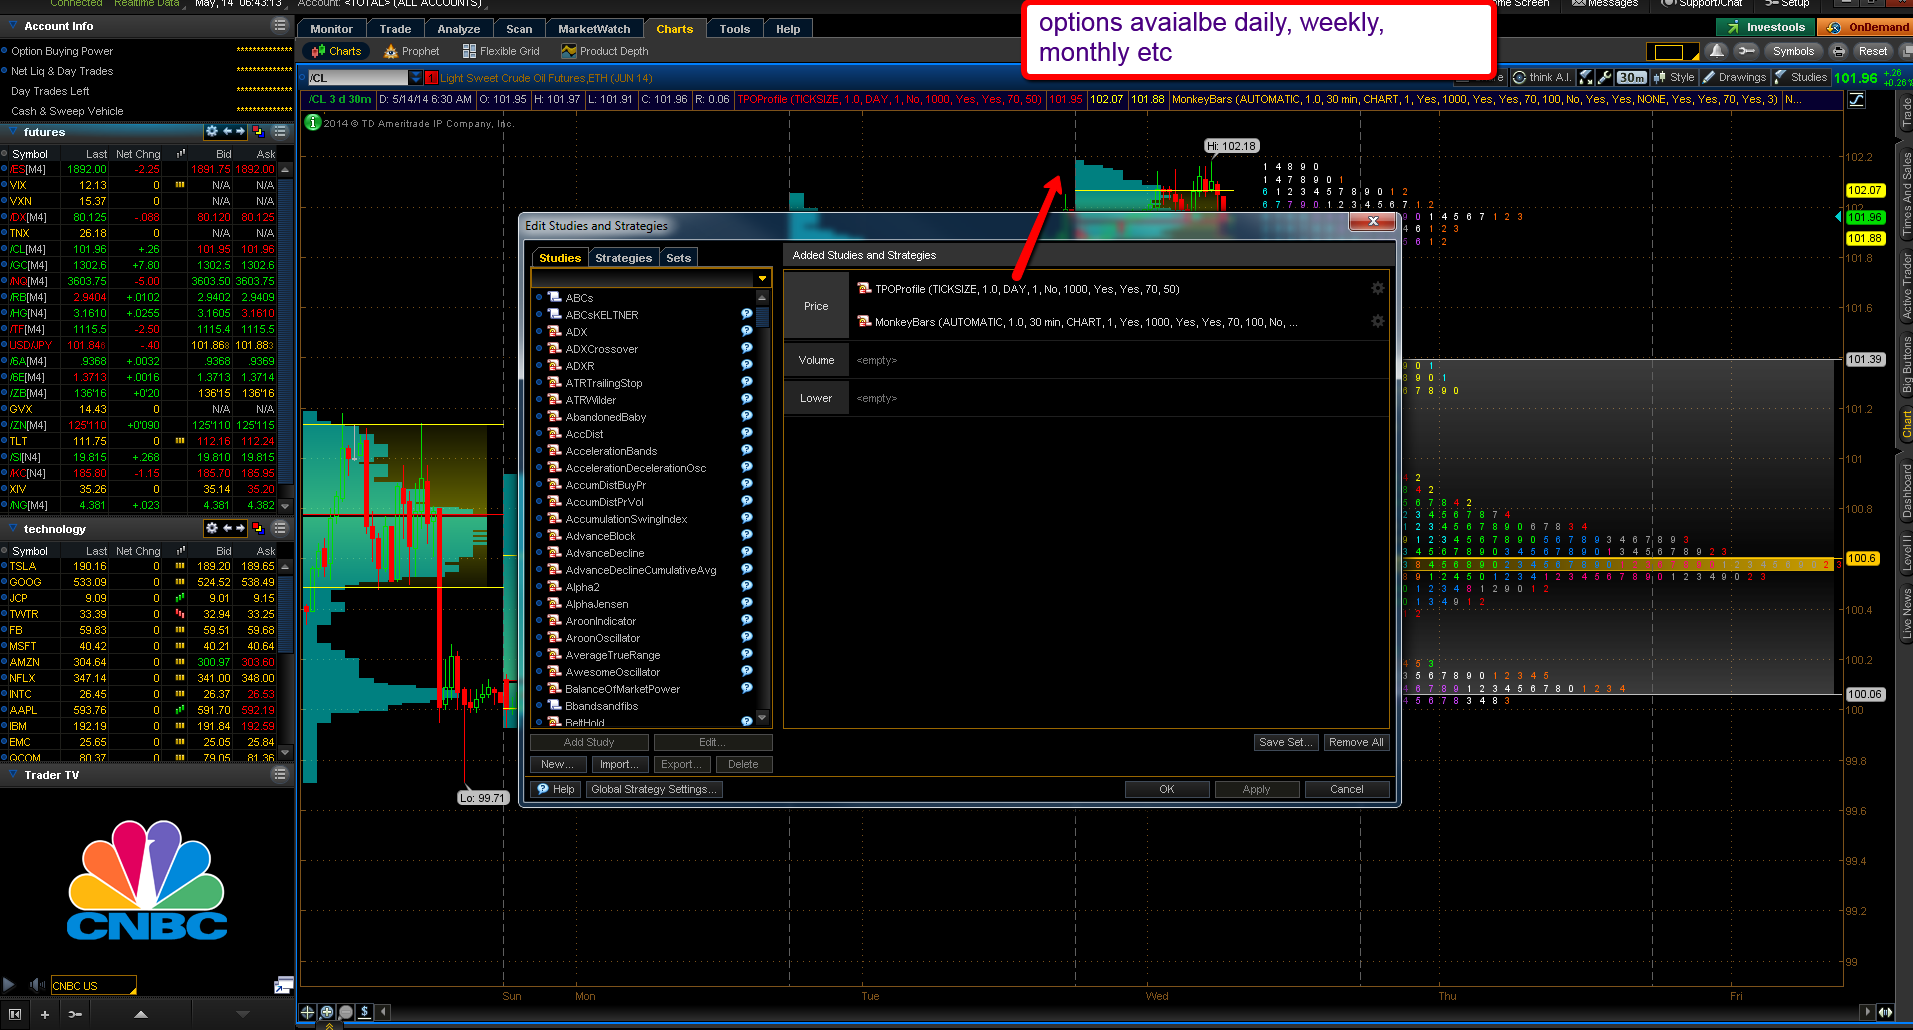Screen dimensions: 1913x1030
Task: Click the right arrow in futures header
Action: [240, 131]
